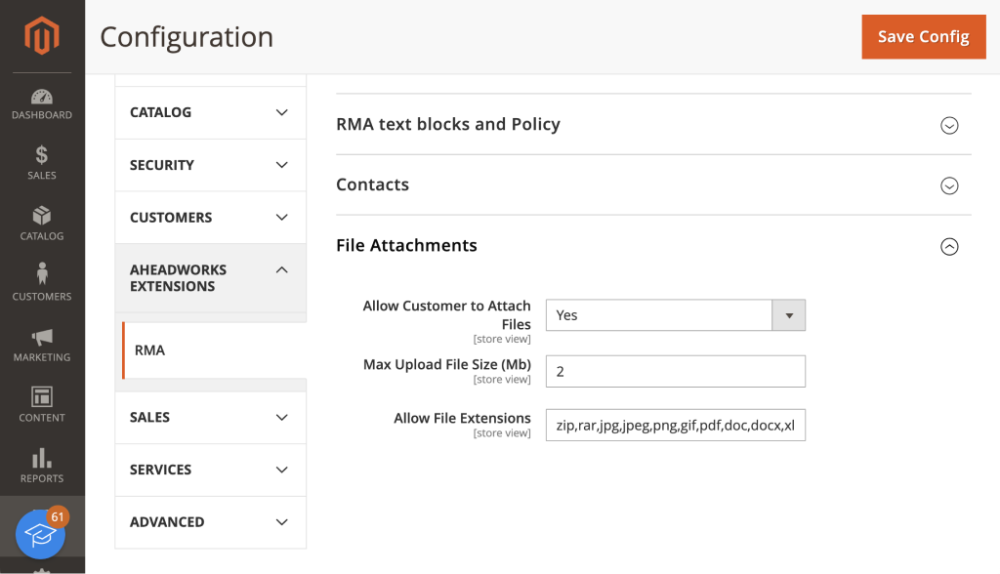
Task: Click the Save Config button
Action: 923,37
